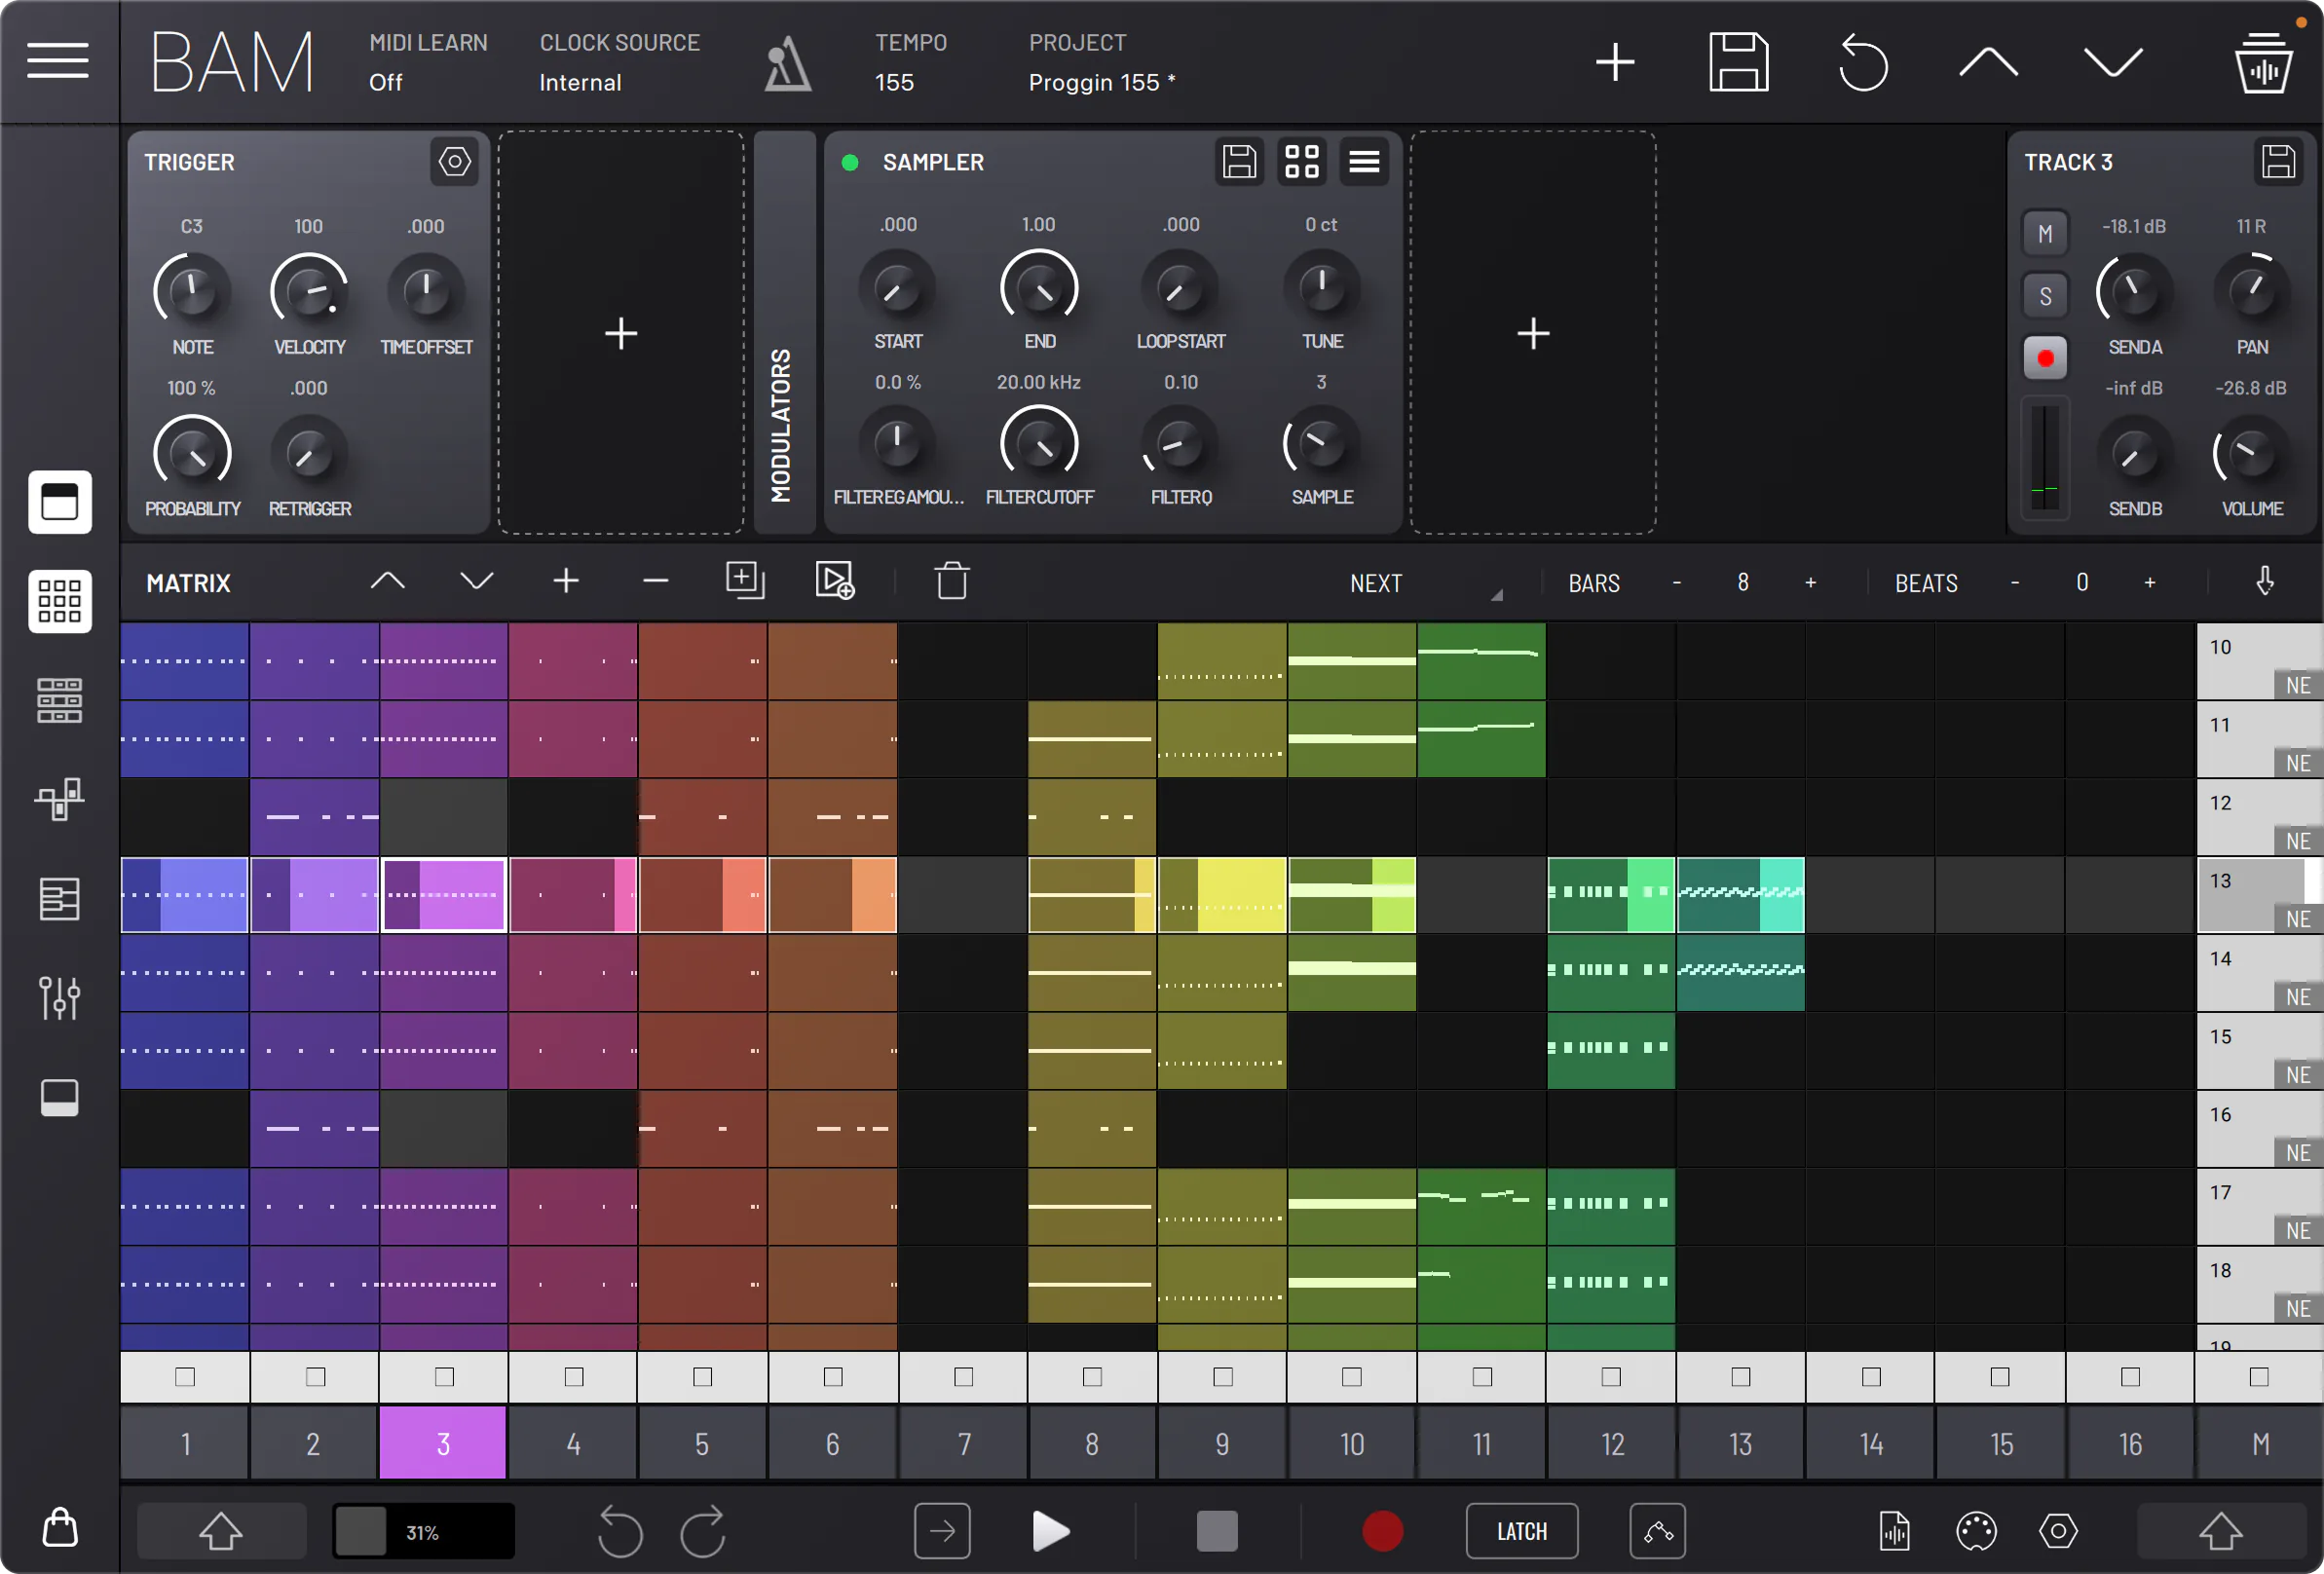2324x1574 pixels.
Task: Enable the LATCH button
Action: pyautogui.click(x=1522, y=1531)
